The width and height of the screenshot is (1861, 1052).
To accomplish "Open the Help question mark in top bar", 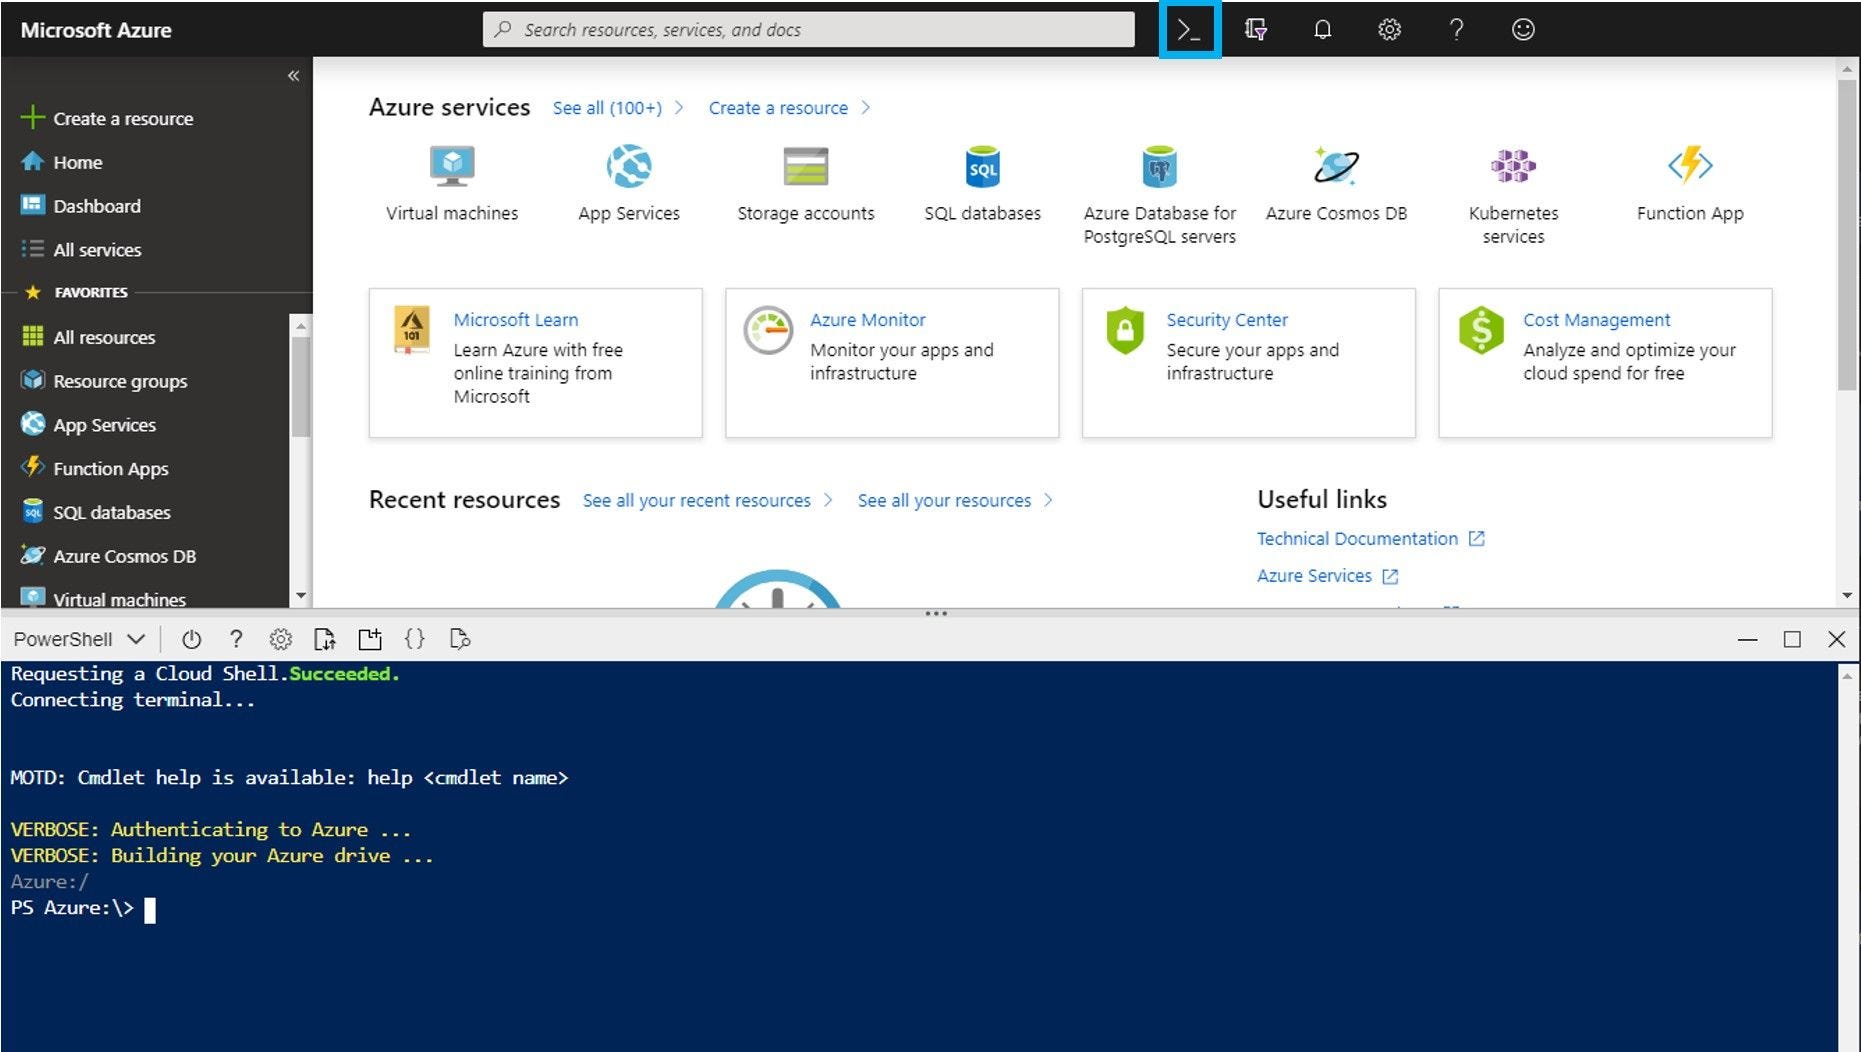I will click(1456, 30).
